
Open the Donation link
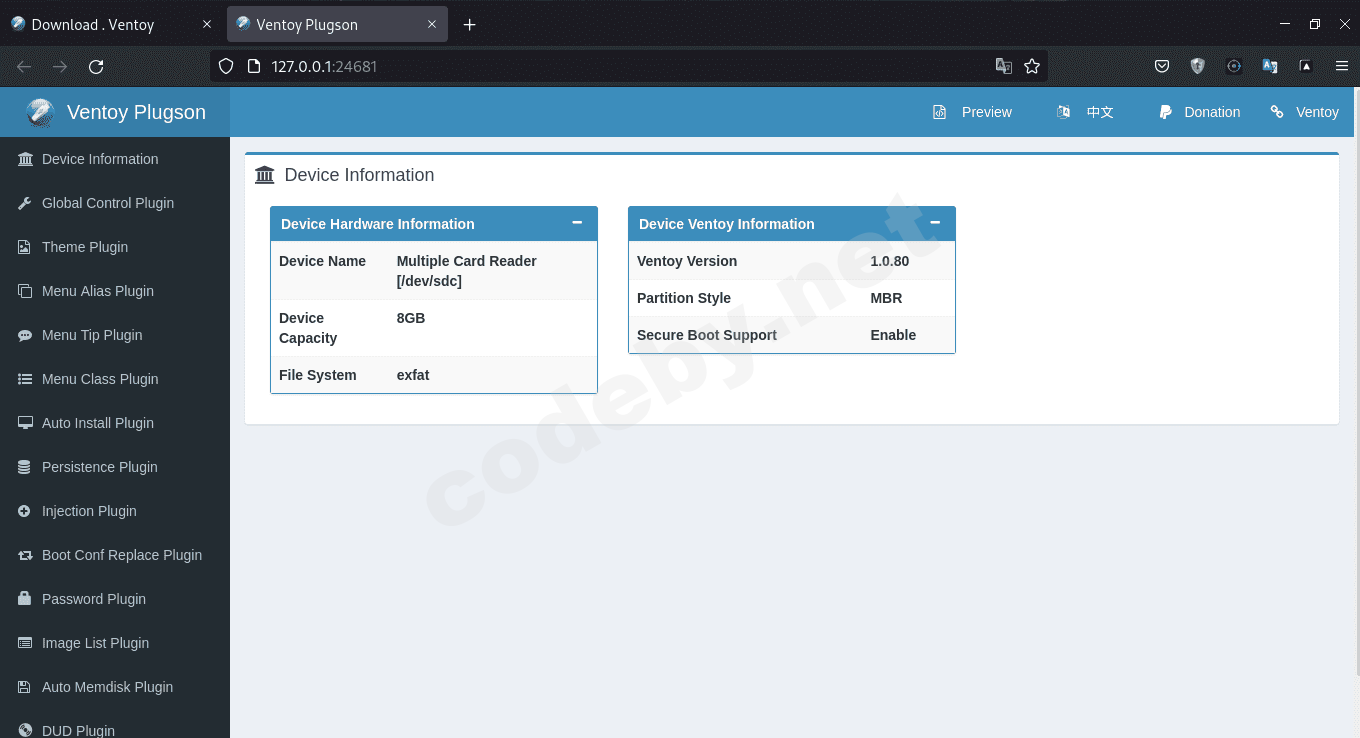tap(1199, 112)
